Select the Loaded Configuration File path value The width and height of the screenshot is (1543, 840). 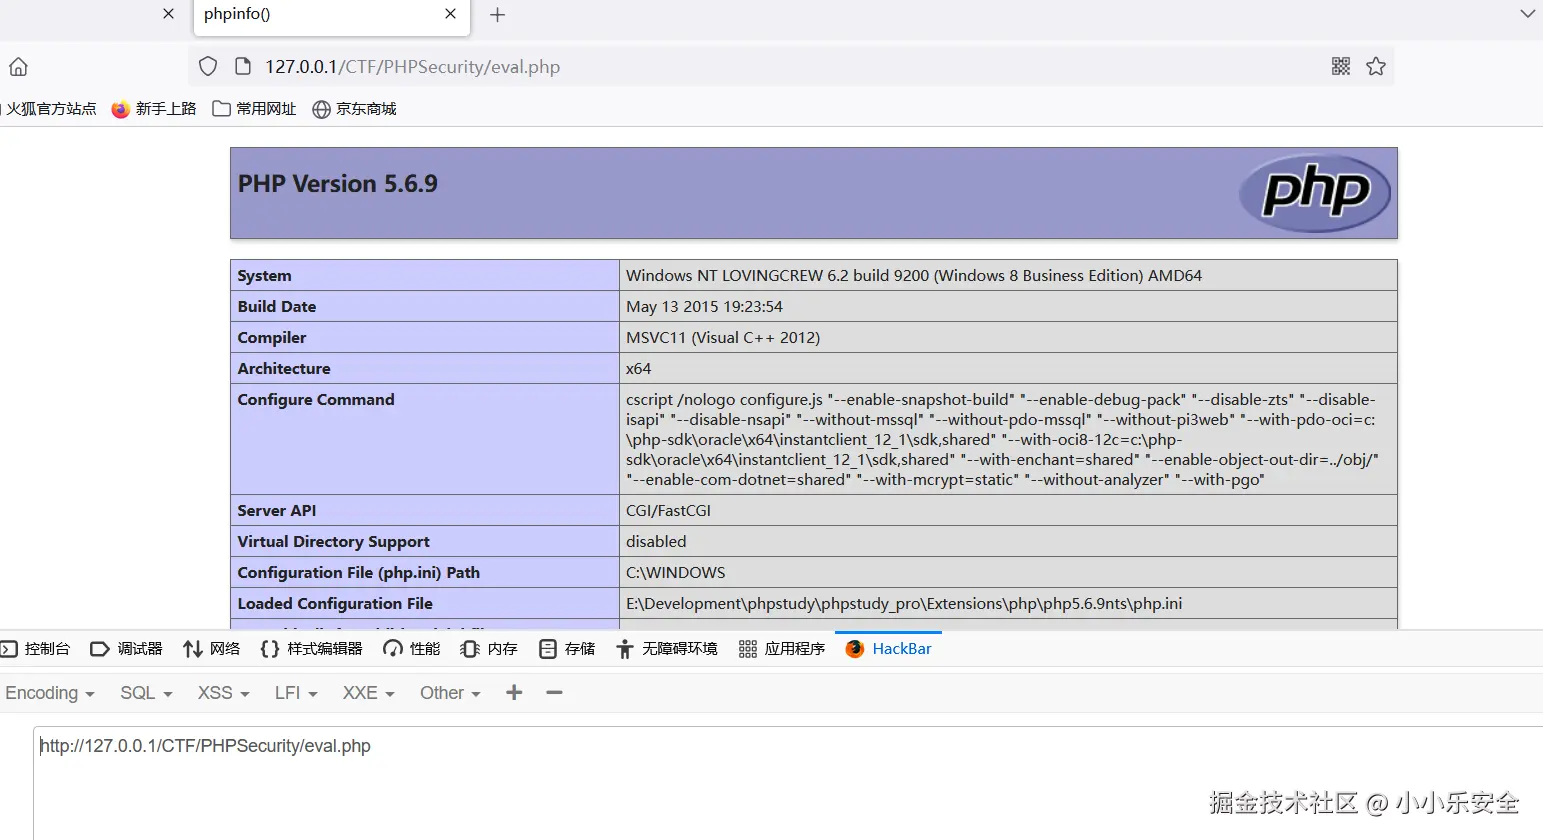pos(904,604)
